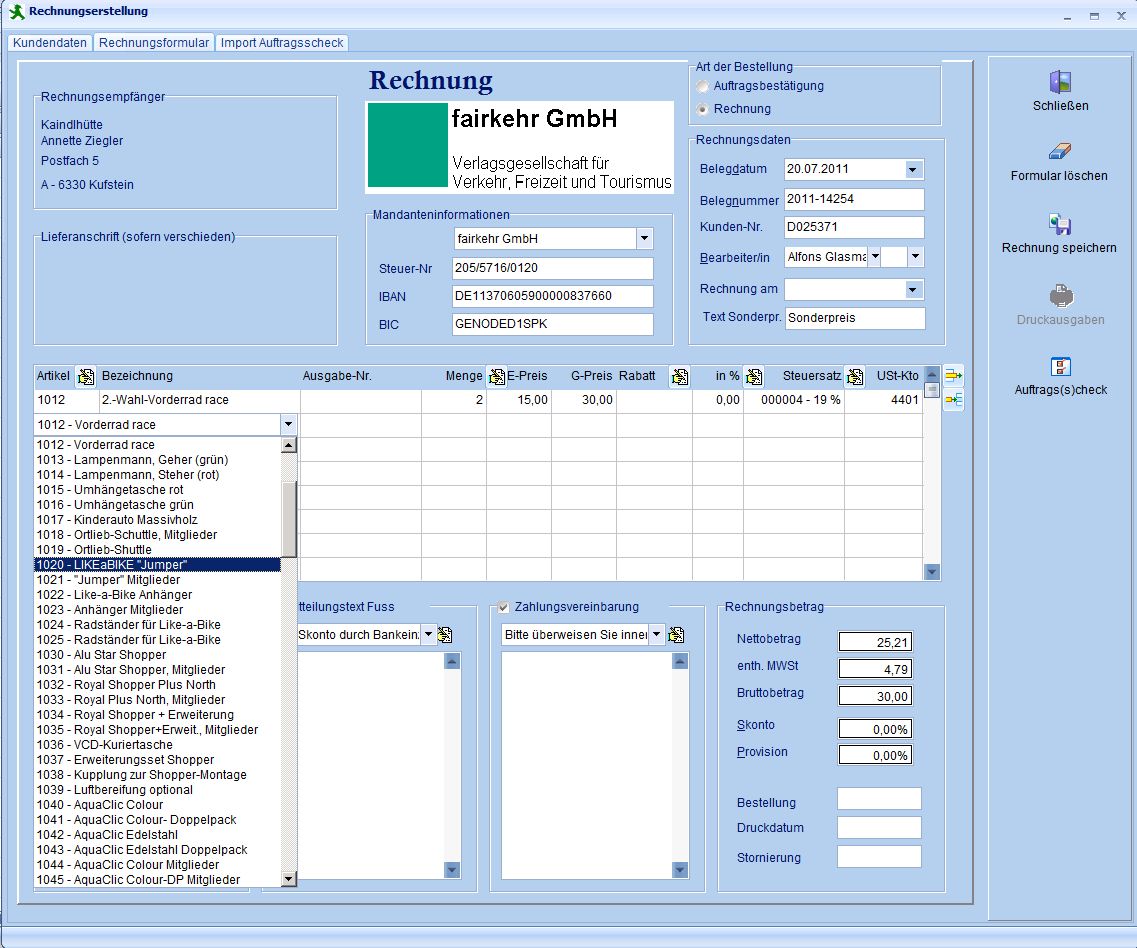Choose '1030 - Alu Star Shopper' from list
1137x948 pixels.
click(x=157, y=654)
